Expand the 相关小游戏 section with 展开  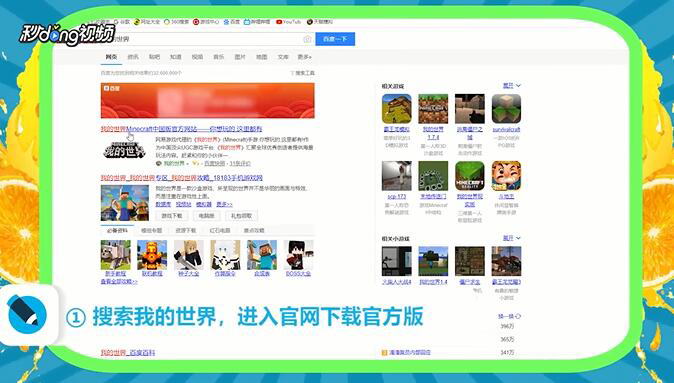[512, 238]
